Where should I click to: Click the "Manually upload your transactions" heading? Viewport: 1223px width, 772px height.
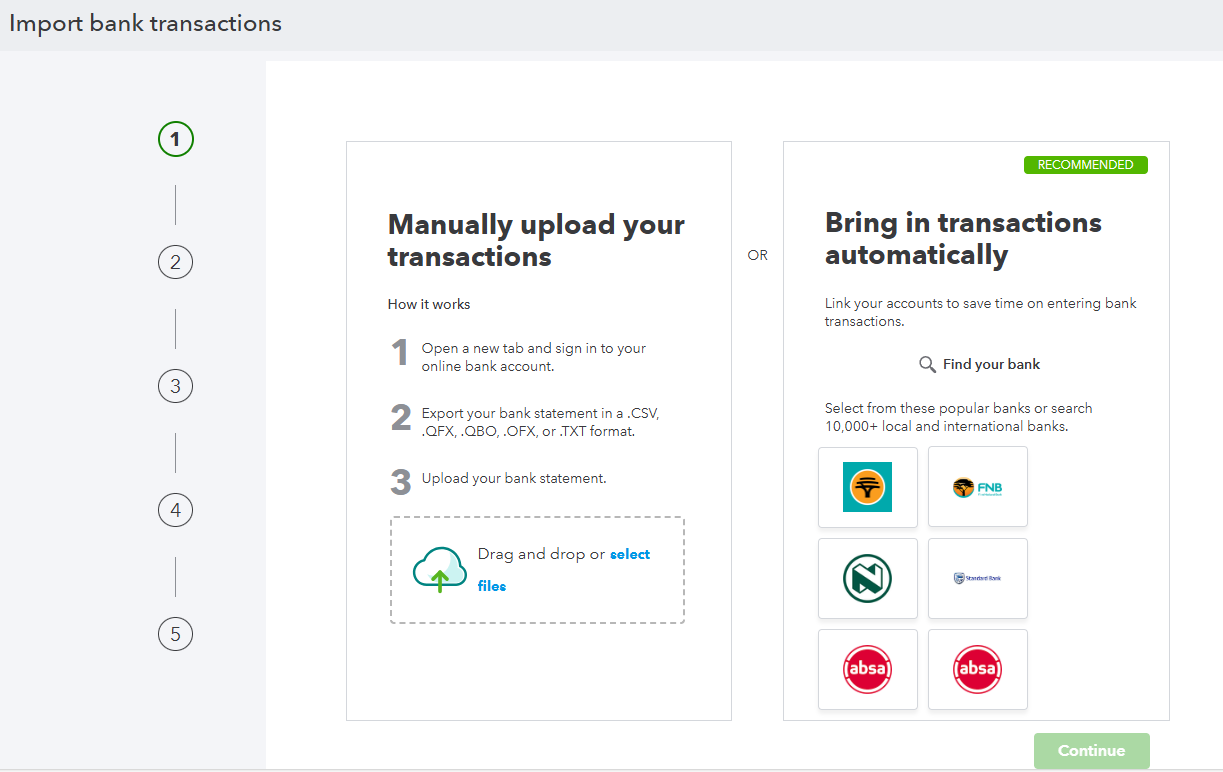tap(536, 241)
